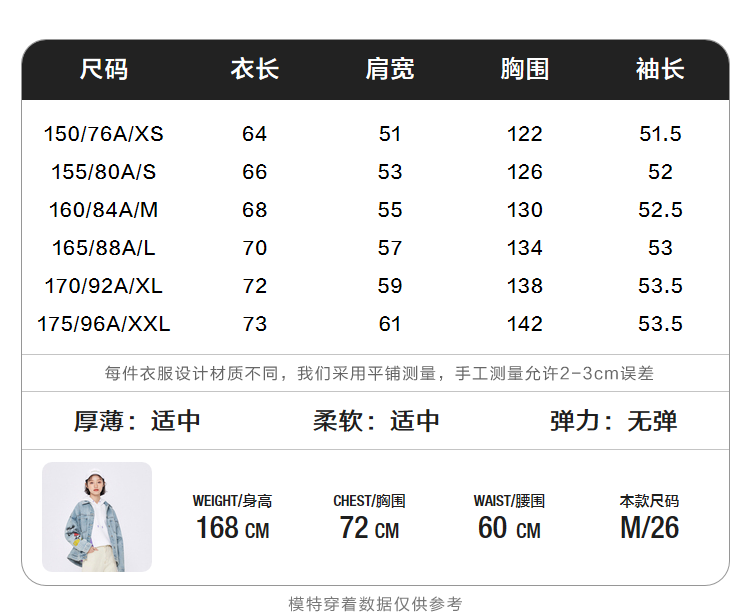Image resolution: width=750 pixels, height=612 pixels.
Task: Click the 模特穿着数据仅供参考 footnote
Action: [x=375, y=604]
